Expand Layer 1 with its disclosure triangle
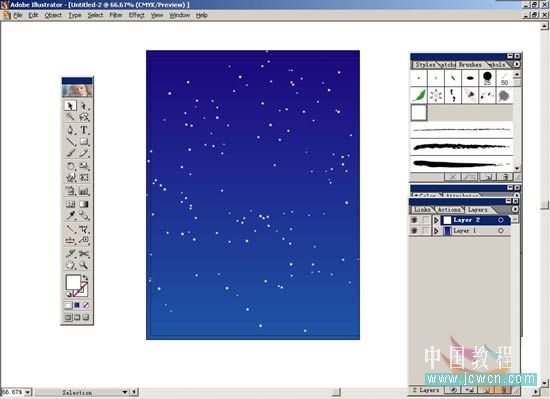The height and width of the screenshot is (399, 550). pyautogui.click(x=436, y=231)
